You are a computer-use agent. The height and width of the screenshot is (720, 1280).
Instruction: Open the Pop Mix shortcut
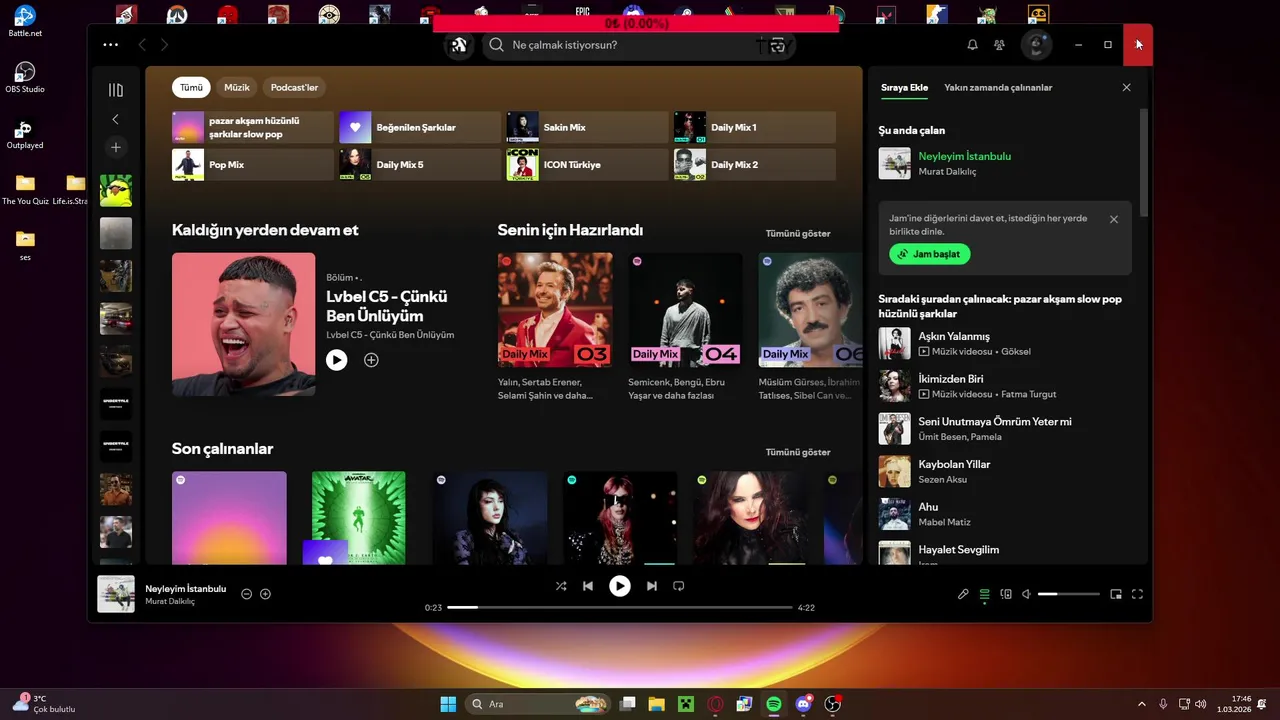coord(253,164)
